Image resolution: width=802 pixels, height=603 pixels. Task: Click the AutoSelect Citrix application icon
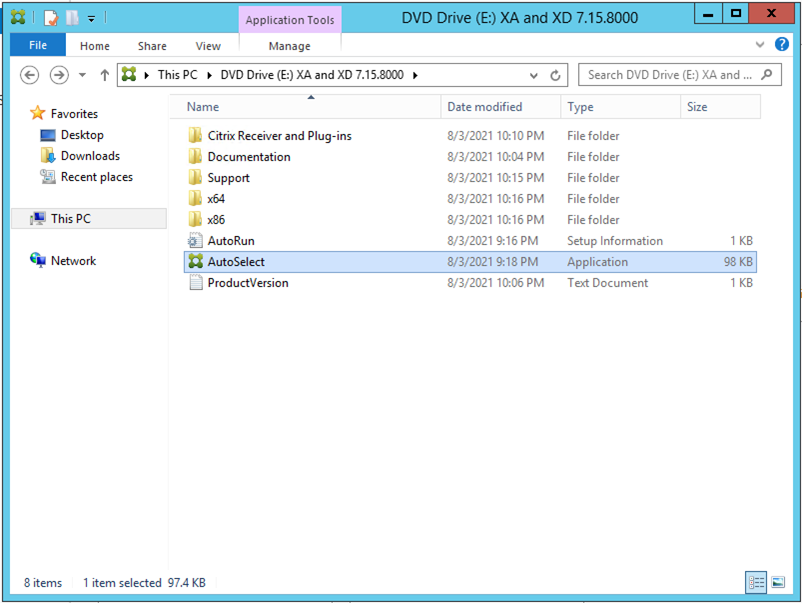[195, 261]
